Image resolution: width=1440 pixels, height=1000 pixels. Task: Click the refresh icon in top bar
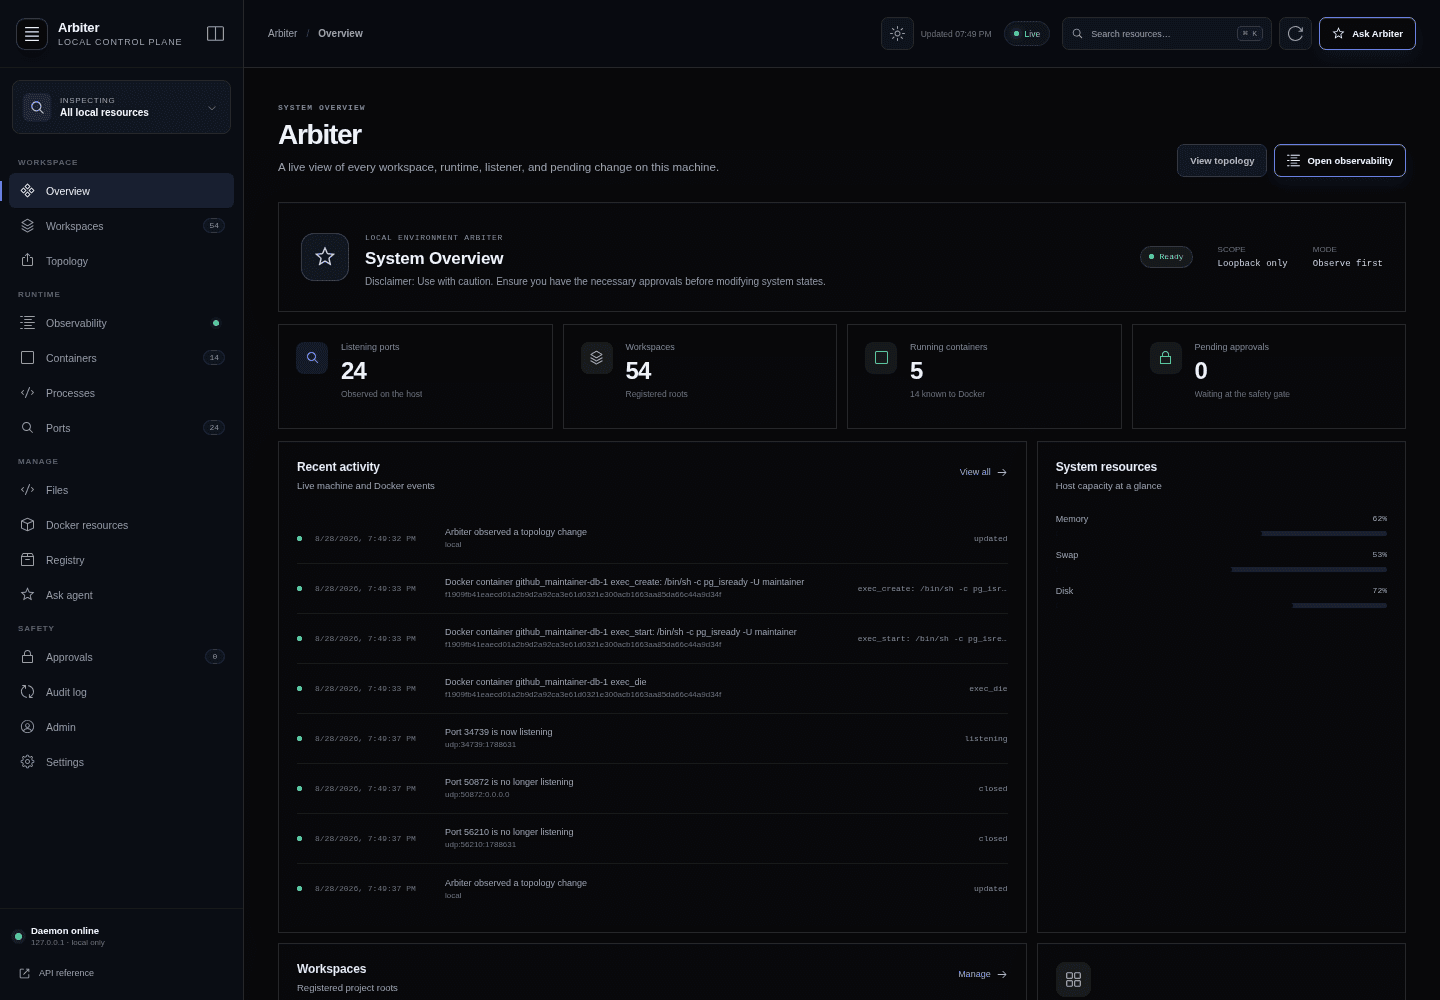click(x=1295, y=34)
